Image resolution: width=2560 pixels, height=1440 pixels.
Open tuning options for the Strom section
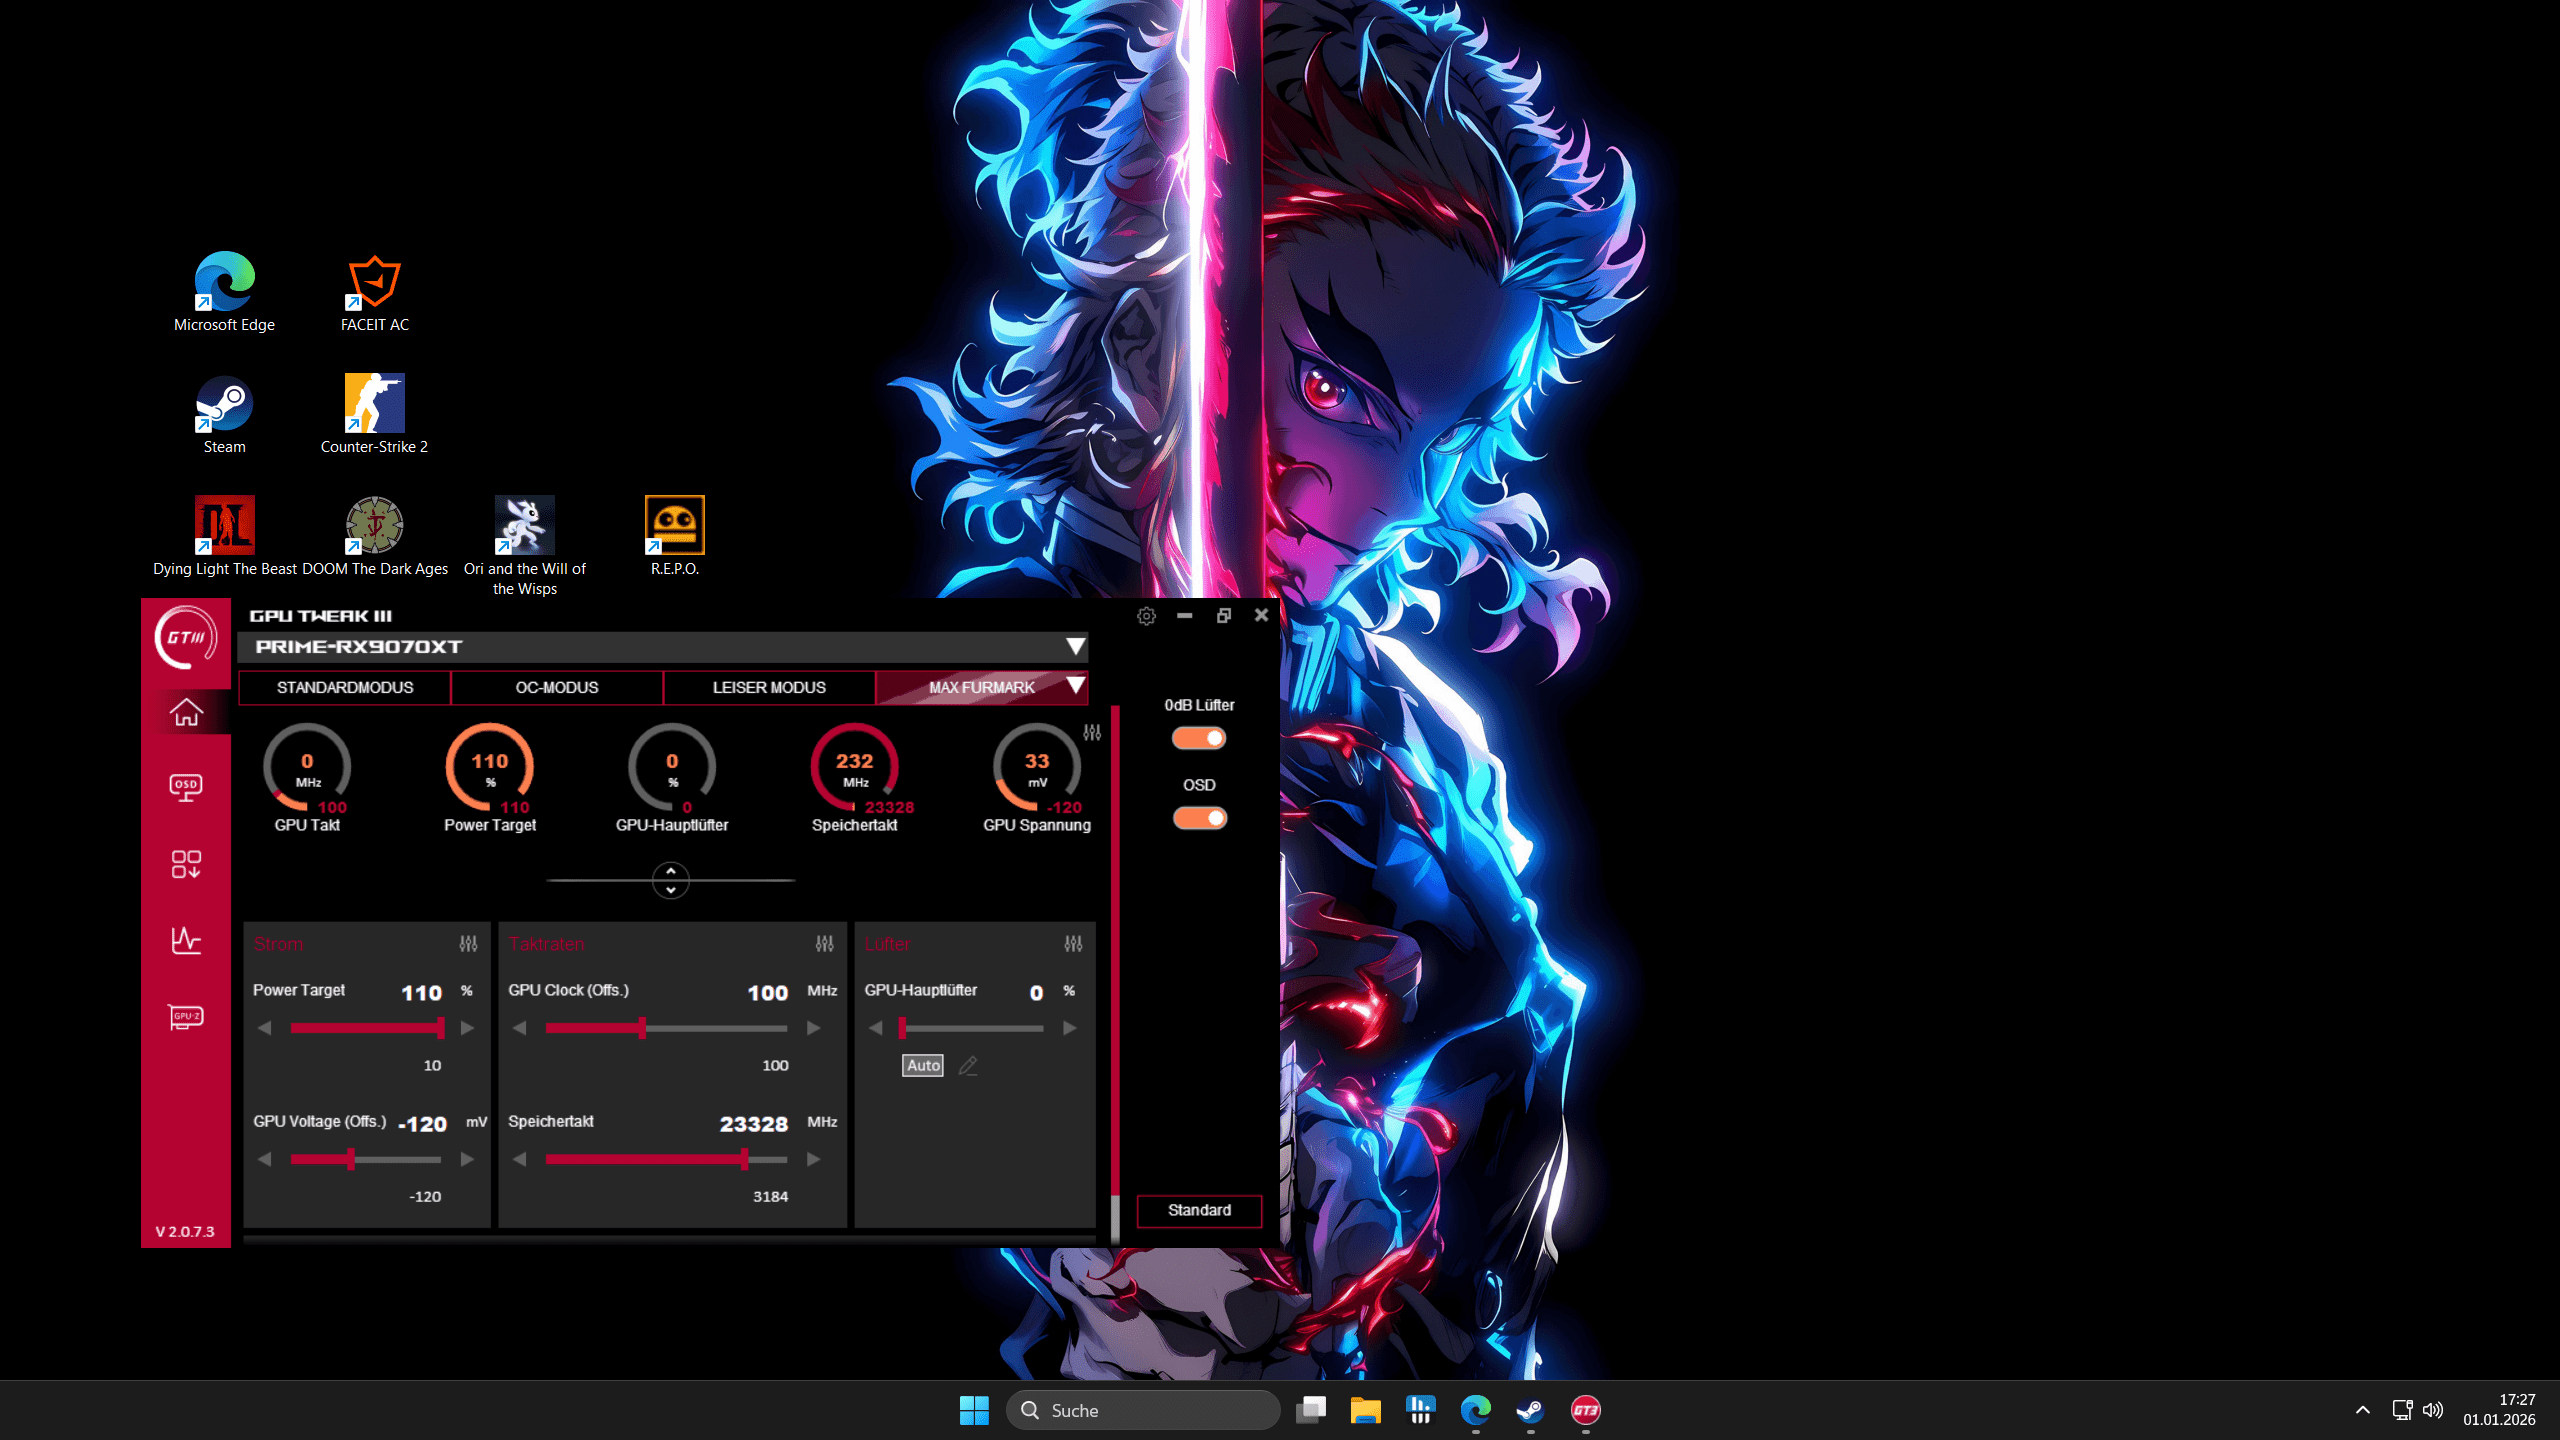point(466,943)
